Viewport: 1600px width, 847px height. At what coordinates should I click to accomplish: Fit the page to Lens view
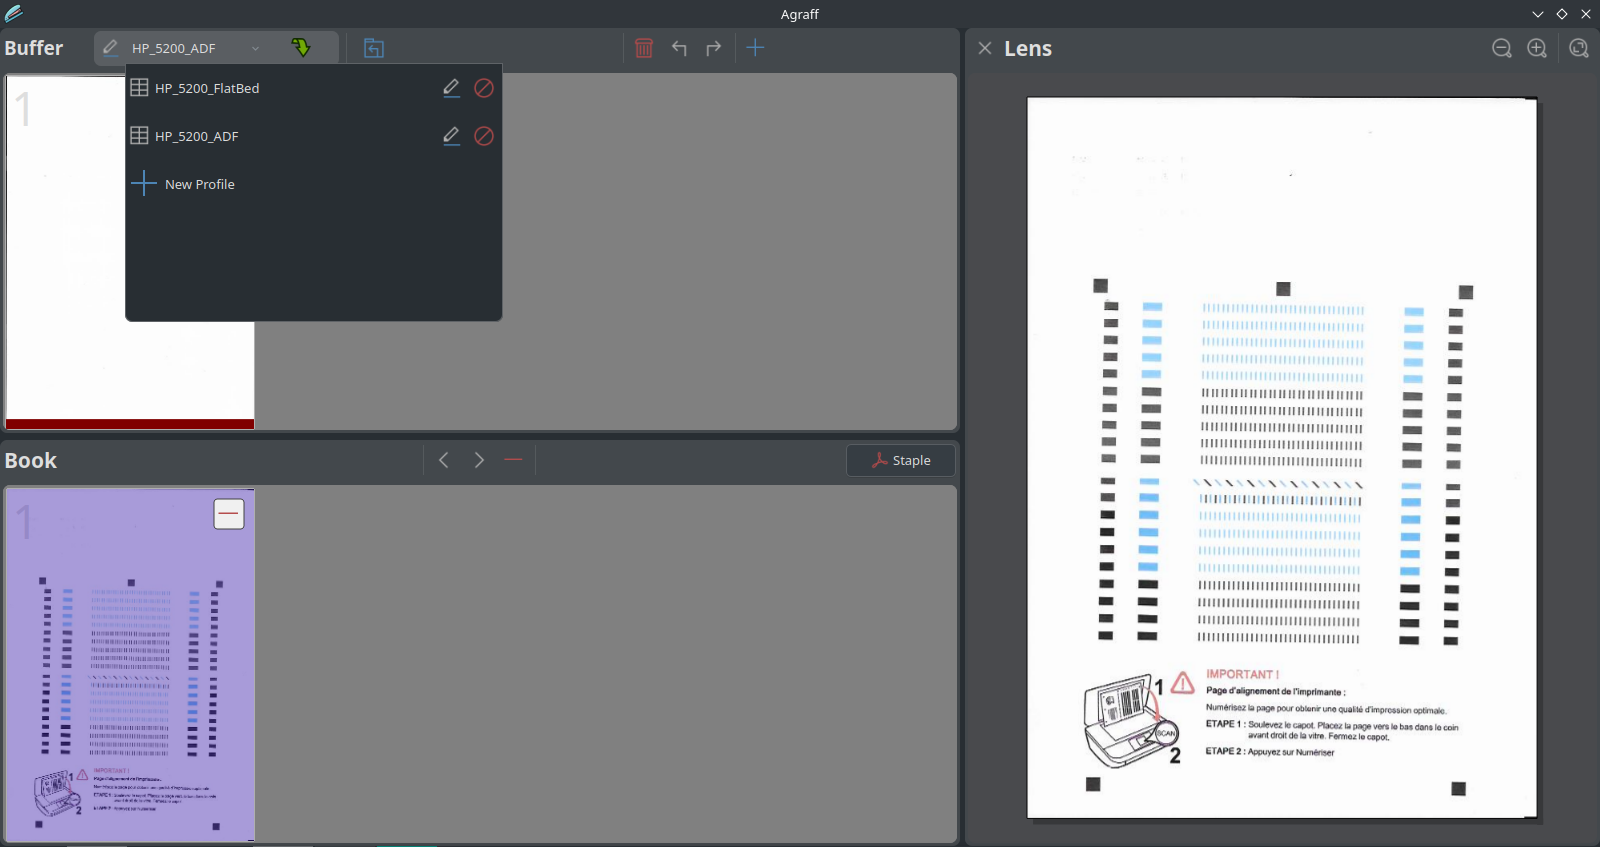1578,48
